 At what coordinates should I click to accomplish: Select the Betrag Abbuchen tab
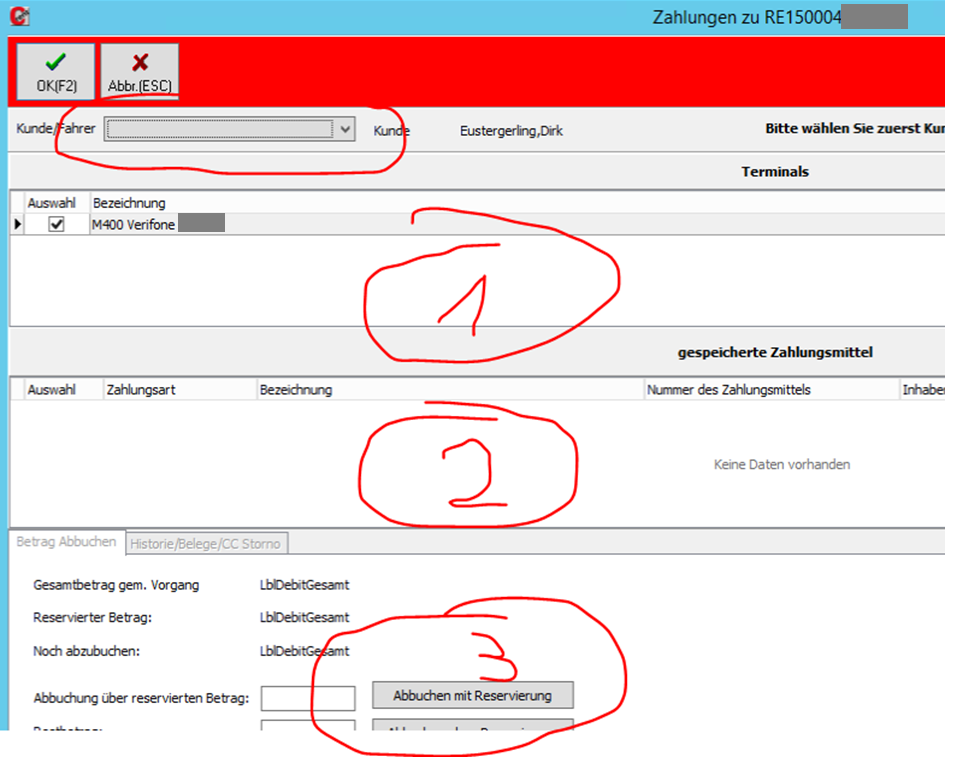pos(66,543)
